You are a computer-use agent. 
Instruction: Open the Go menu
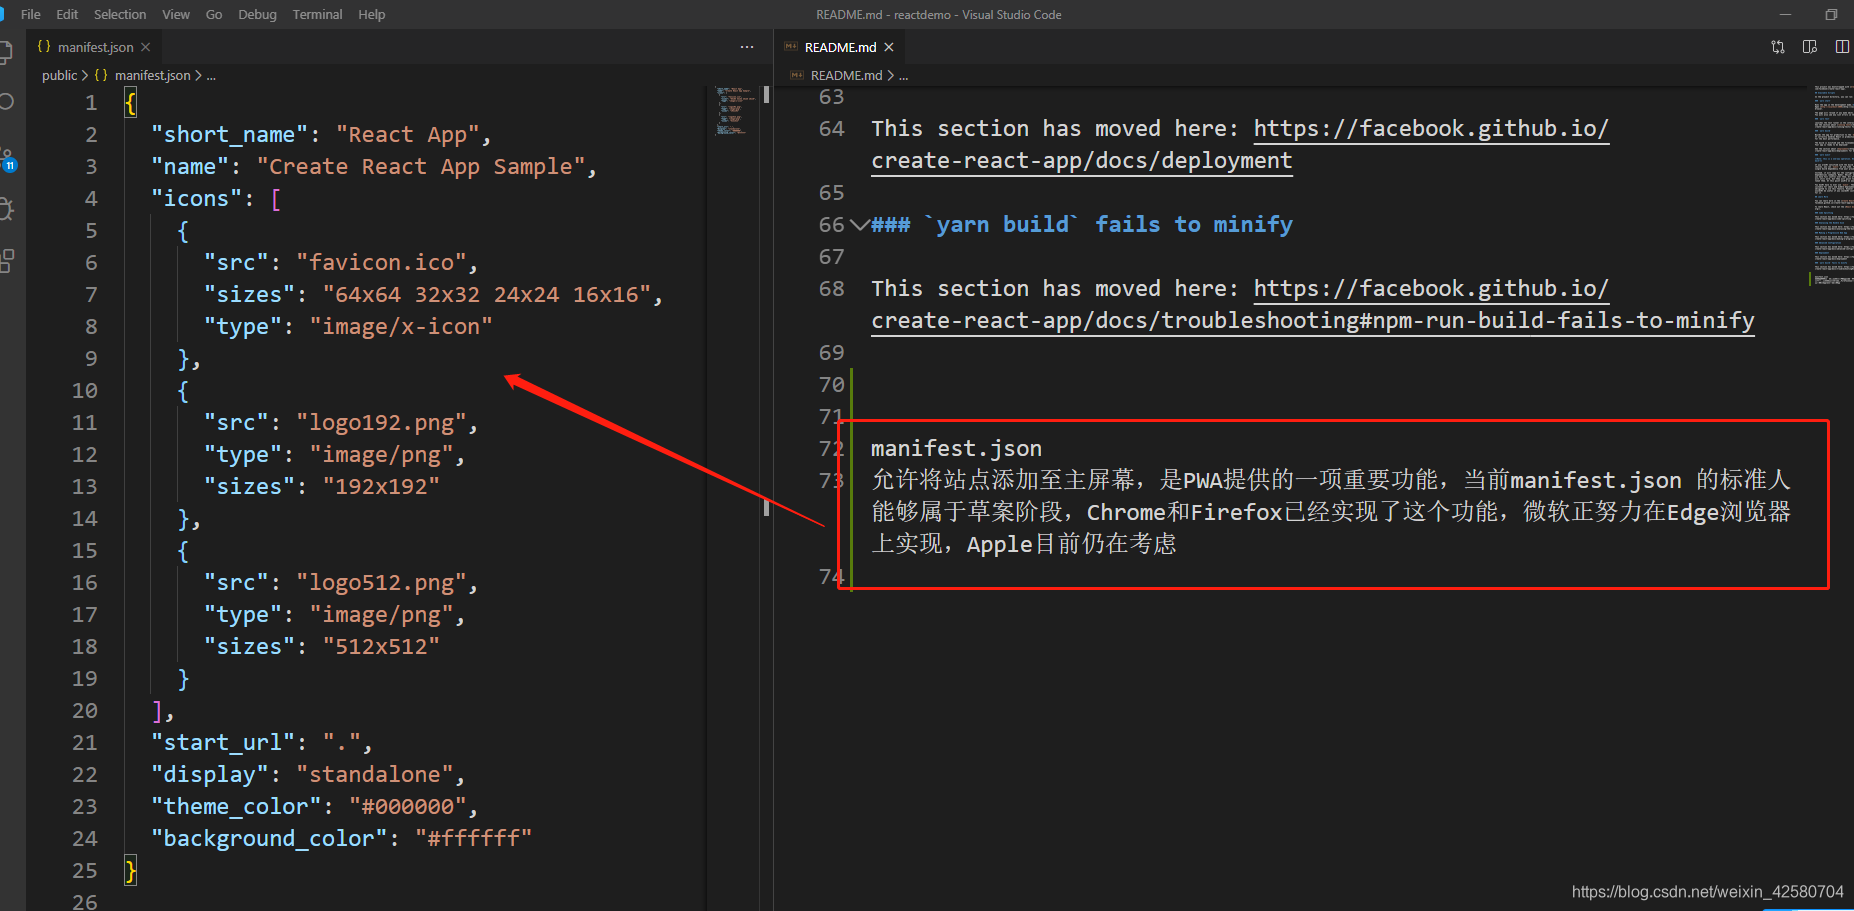214,14
